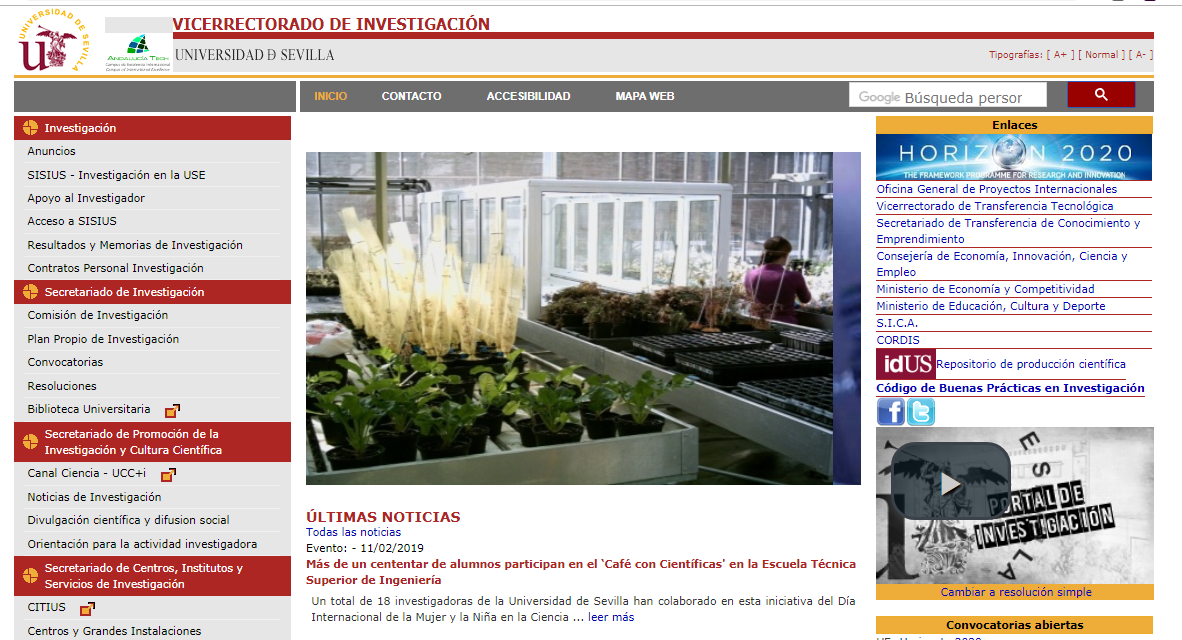Screen dimensions: 1182x640
Task: Open the Facebook icon link
Action: tap(890, 412)
